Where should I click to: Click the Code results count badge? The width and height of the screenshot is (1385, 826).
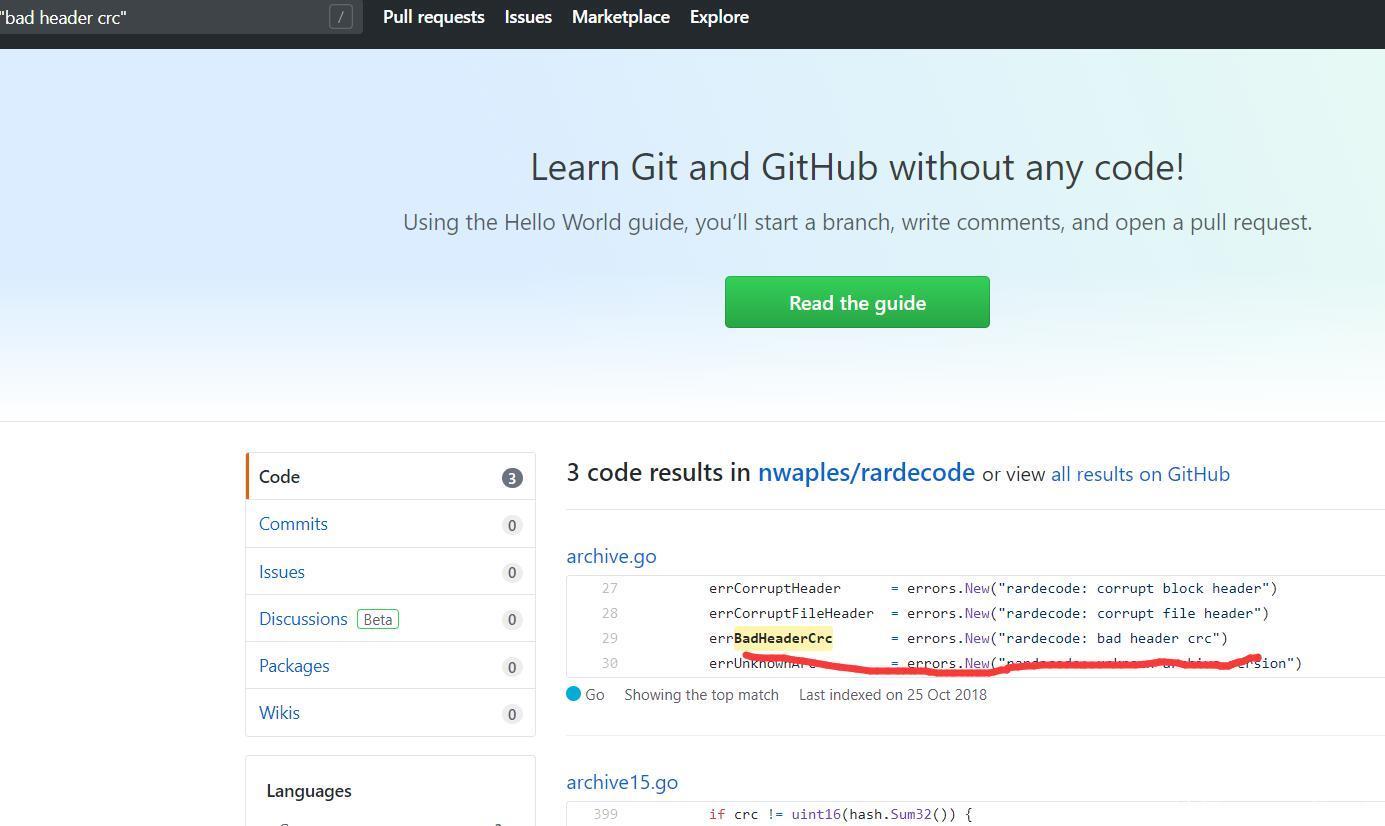511,478
